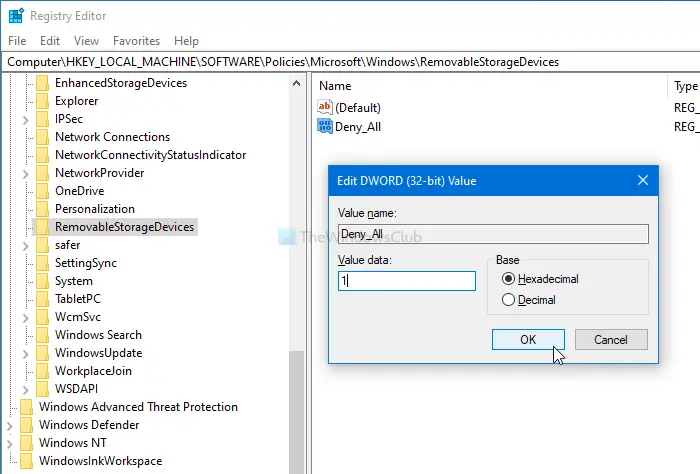
Task: Click the NetworkProvider folder icon
Action: pos(42,173)
